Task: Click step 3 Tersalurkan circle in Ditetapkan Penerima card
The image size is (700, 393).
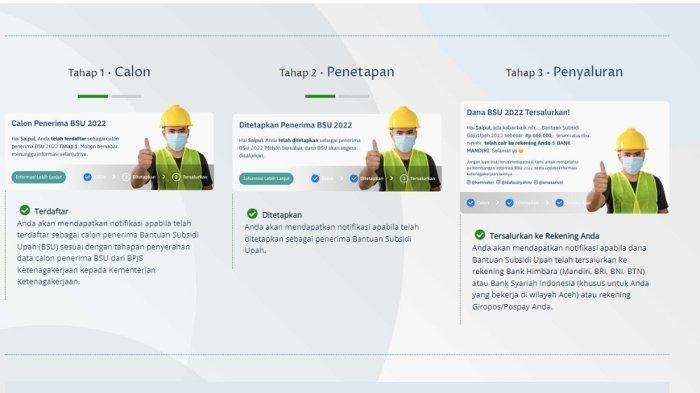Action: [404, 178]
